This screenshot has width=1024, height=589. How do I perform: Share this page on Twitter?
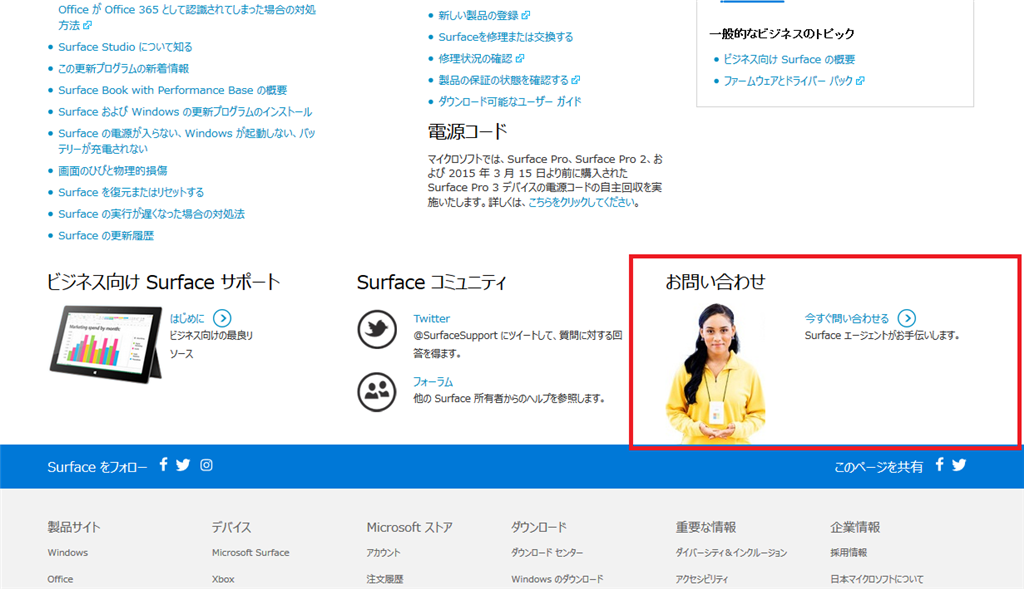coord(959,465)
